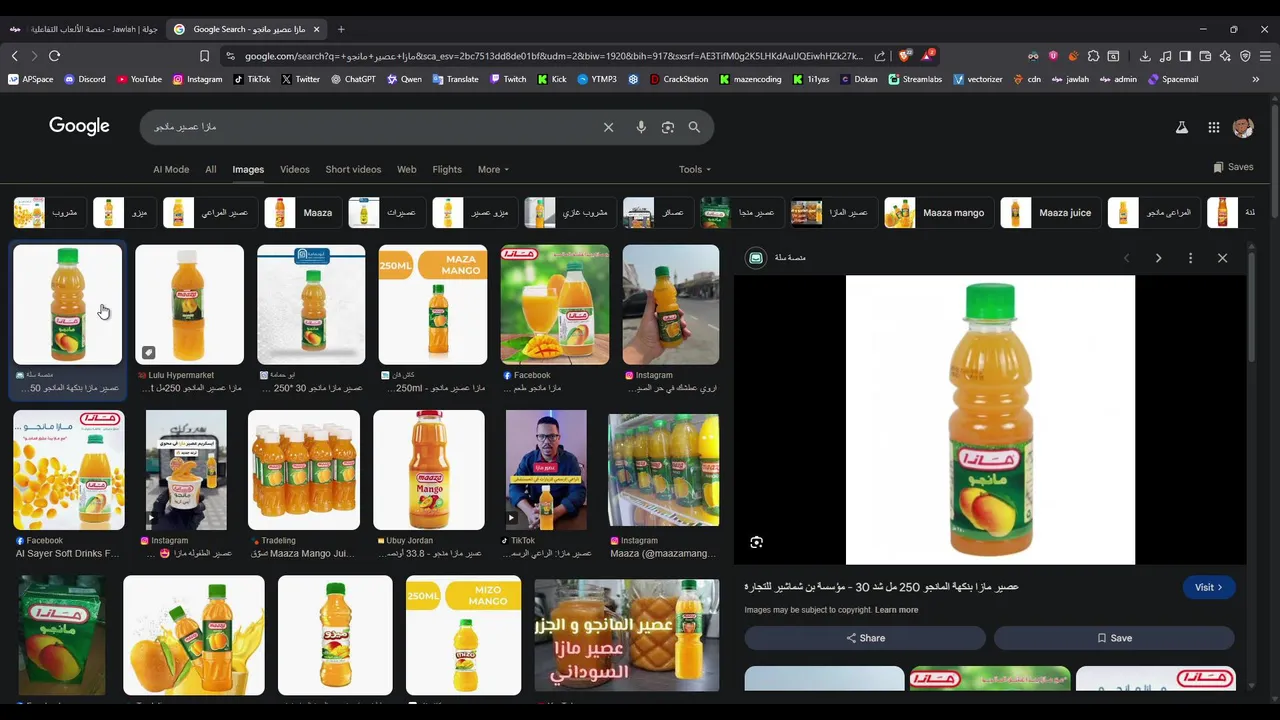The width and height of the screenshot is (1280, 720).
Task: Click the share icon in address bar
Action: tap(880, 56)
